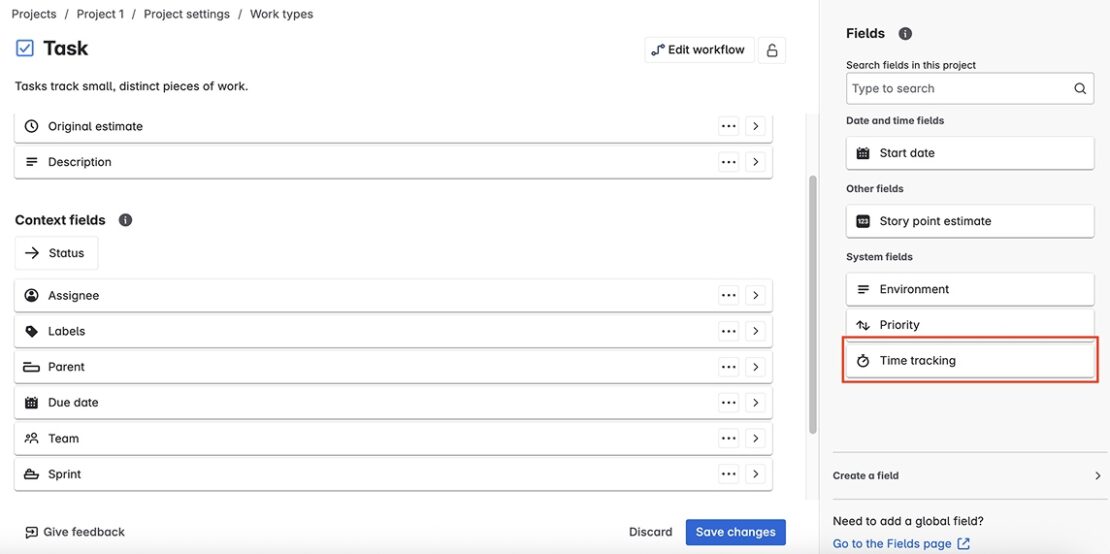Viewport: 1110px width, 554px height.
Task: Expand the Assignee field chevron
Action: click(755, 296)
